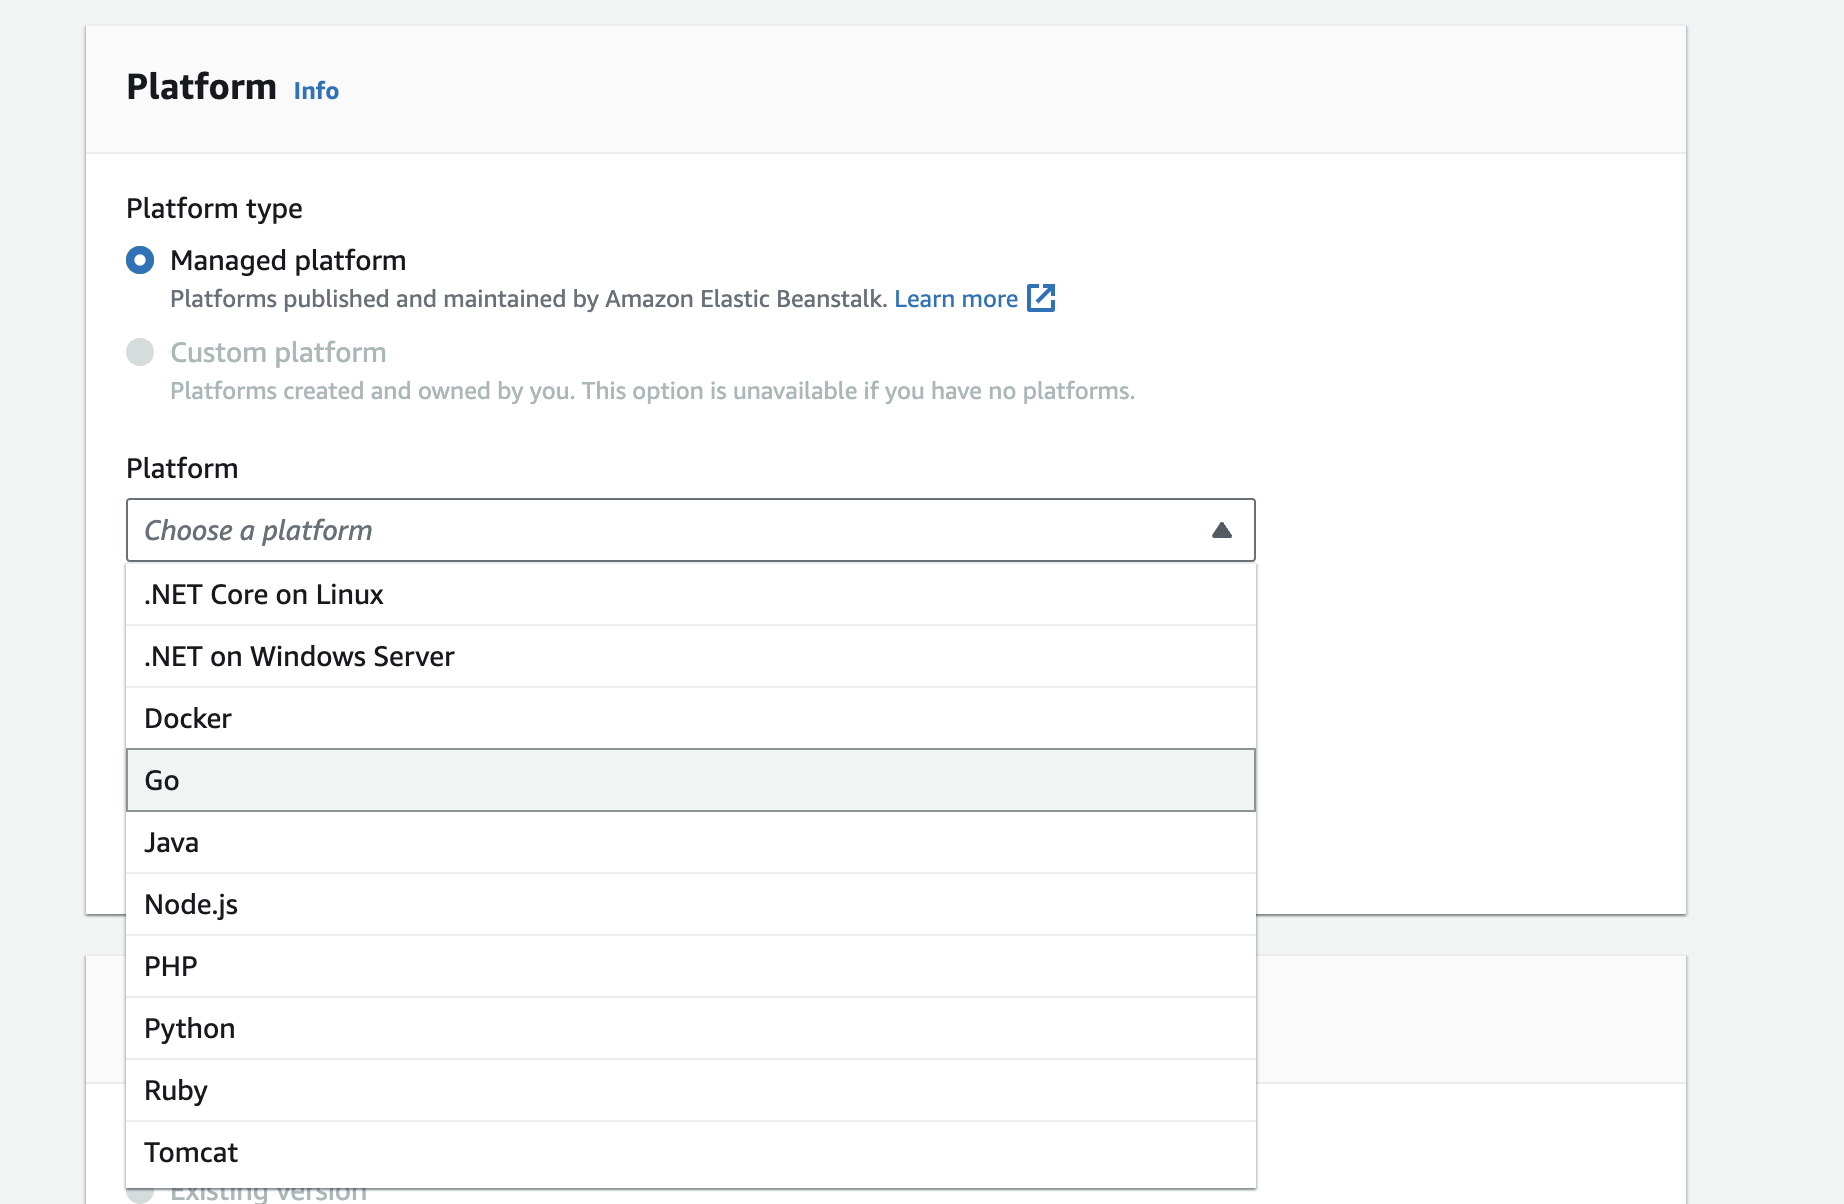Choose Java from the platform dropdown

[x=171, y=843]
